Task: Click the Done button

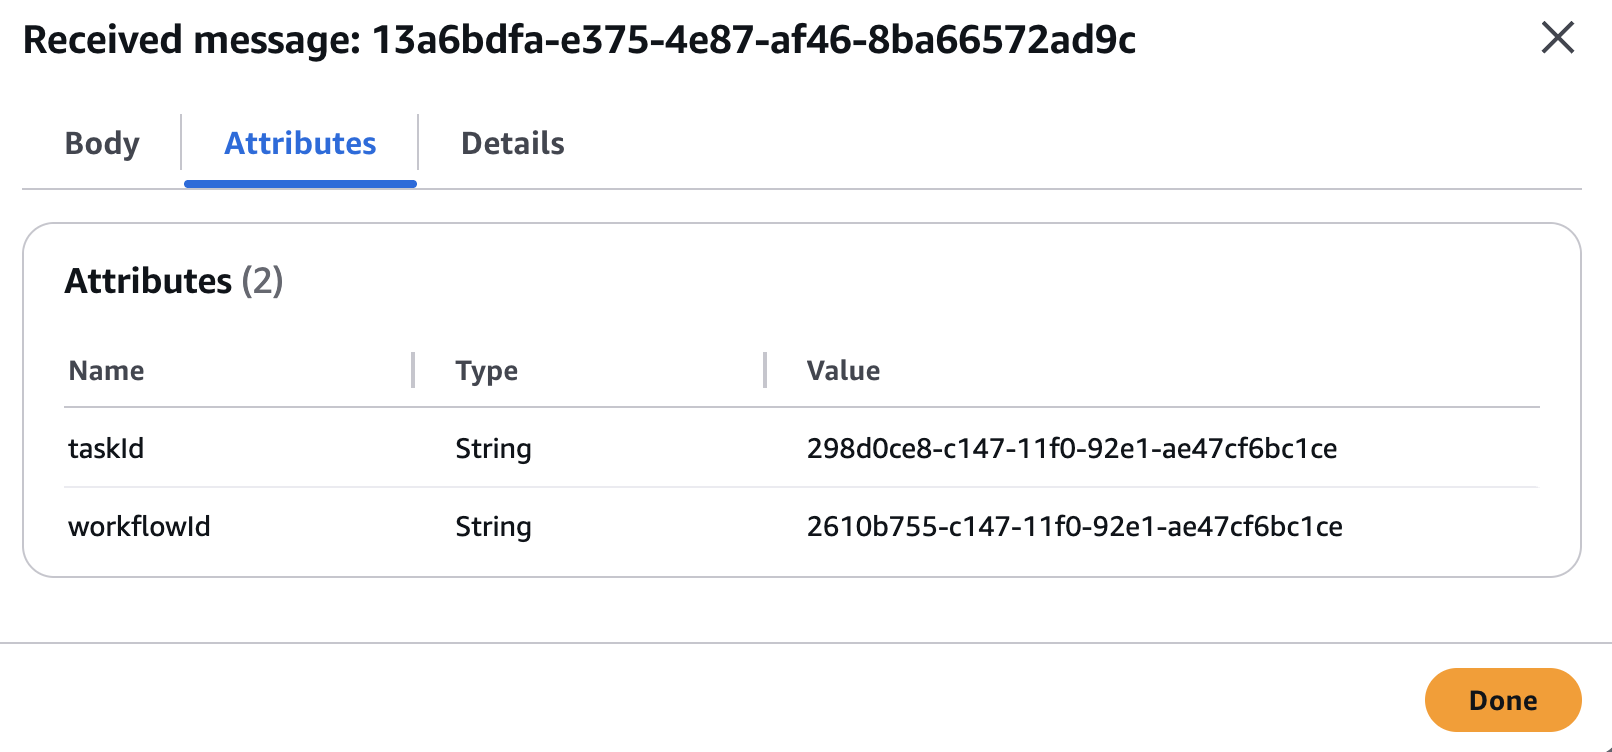Action: pos(1503,700)
